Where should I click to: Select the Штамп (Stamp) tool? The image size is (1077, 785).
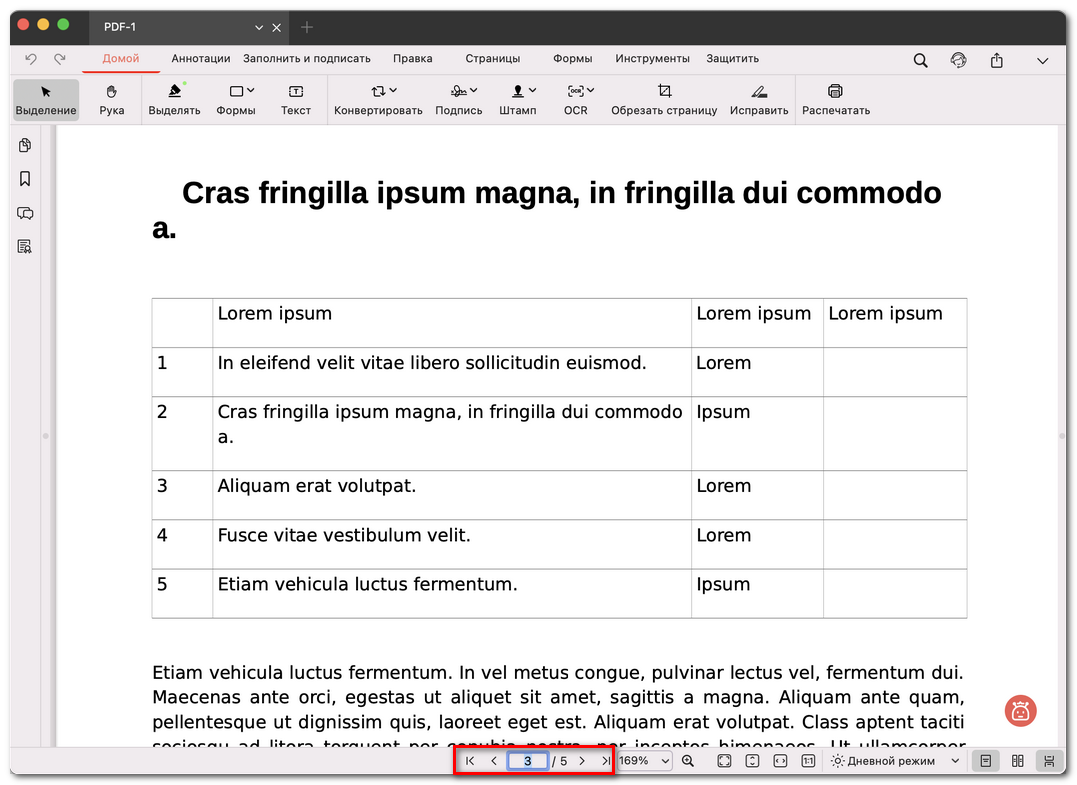coord(518,99)
